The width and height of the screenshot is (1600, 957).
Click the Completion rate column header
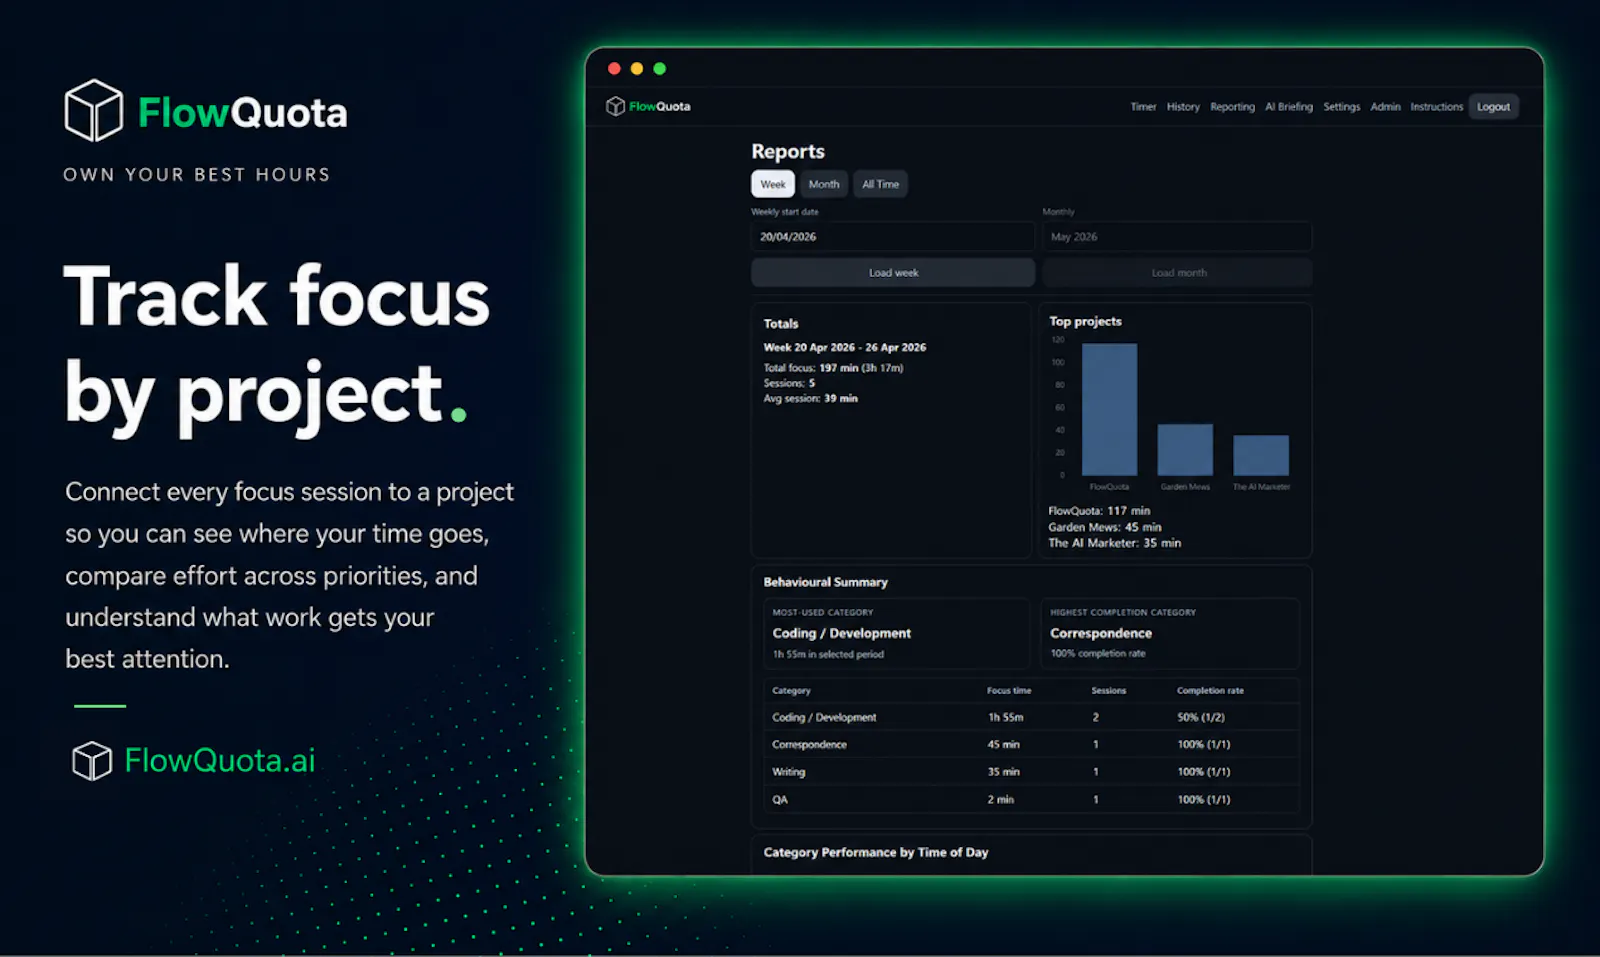coord(1210,691)
